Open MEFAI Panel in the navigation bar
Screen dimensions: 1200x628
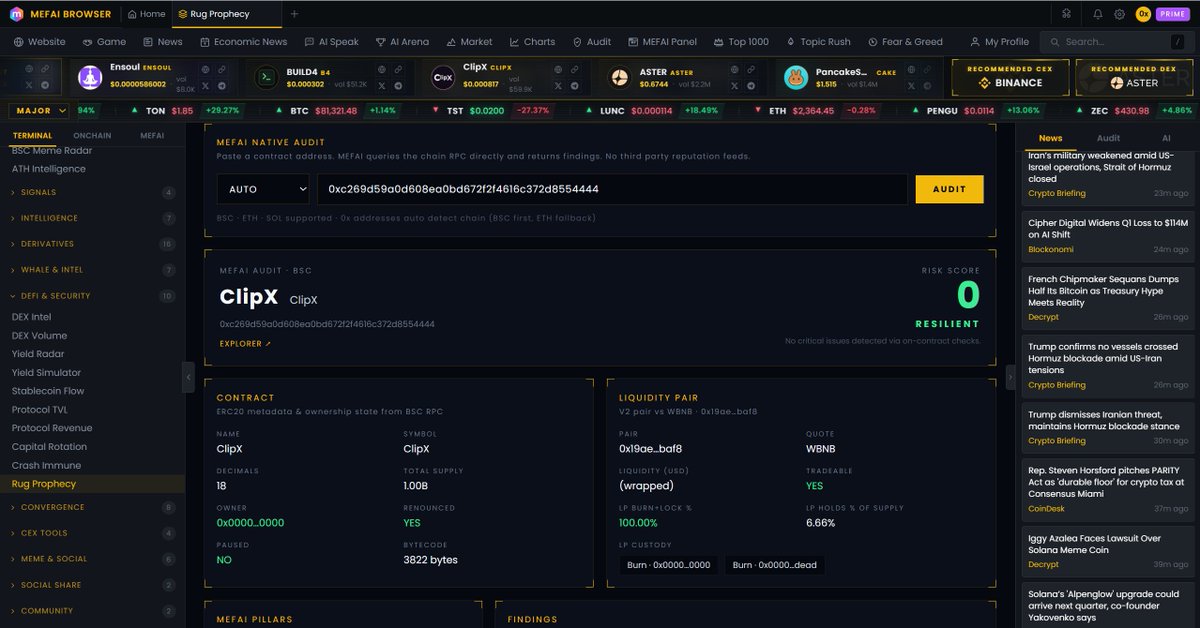click(x=662, y=42)
